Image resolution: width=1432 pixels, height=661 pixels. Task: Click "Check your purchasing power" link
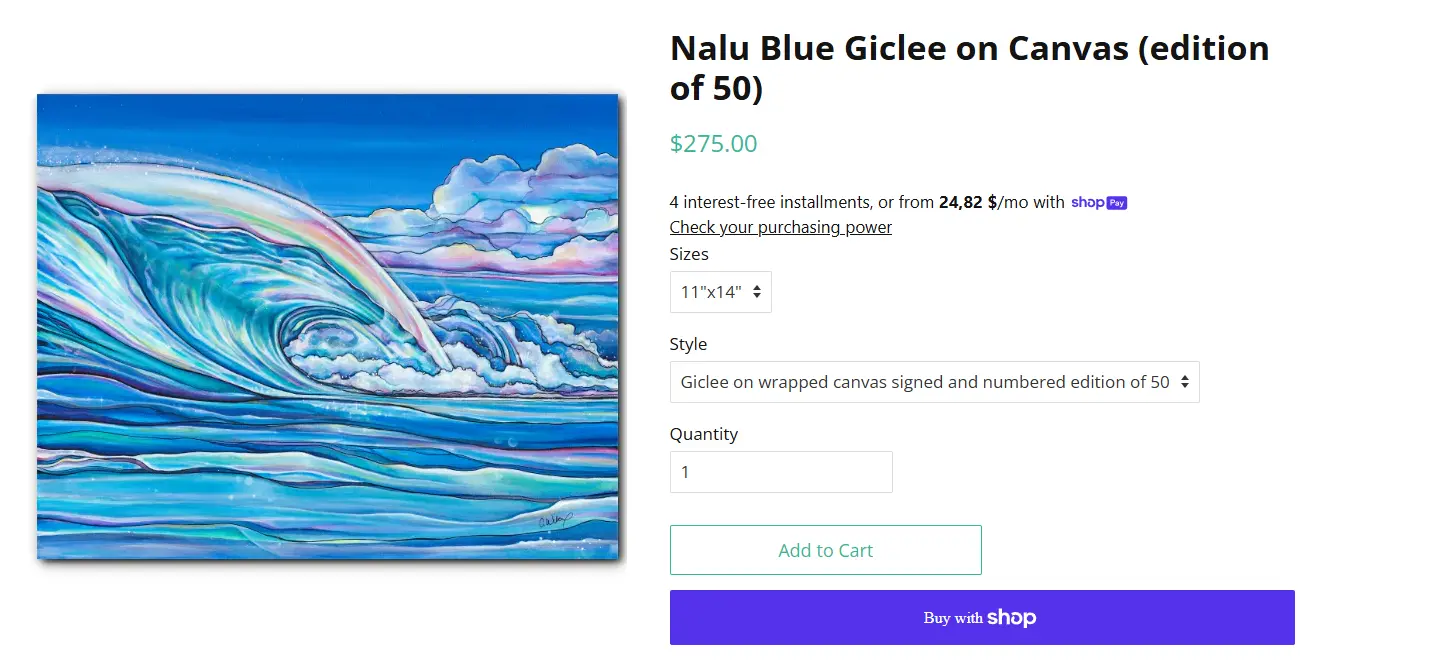pos(780,227)
